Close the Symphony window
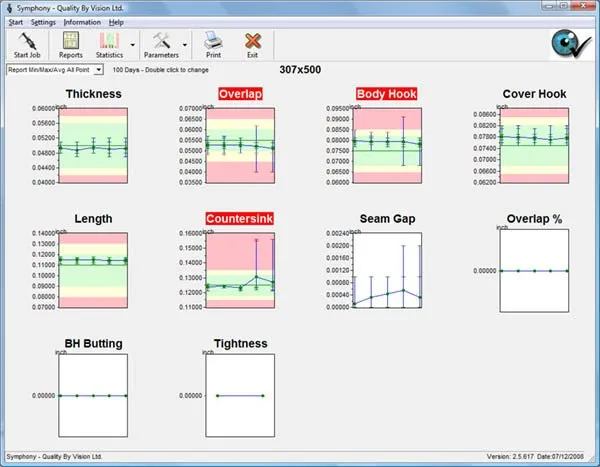The image size is (600, 467). coord(583,6)
